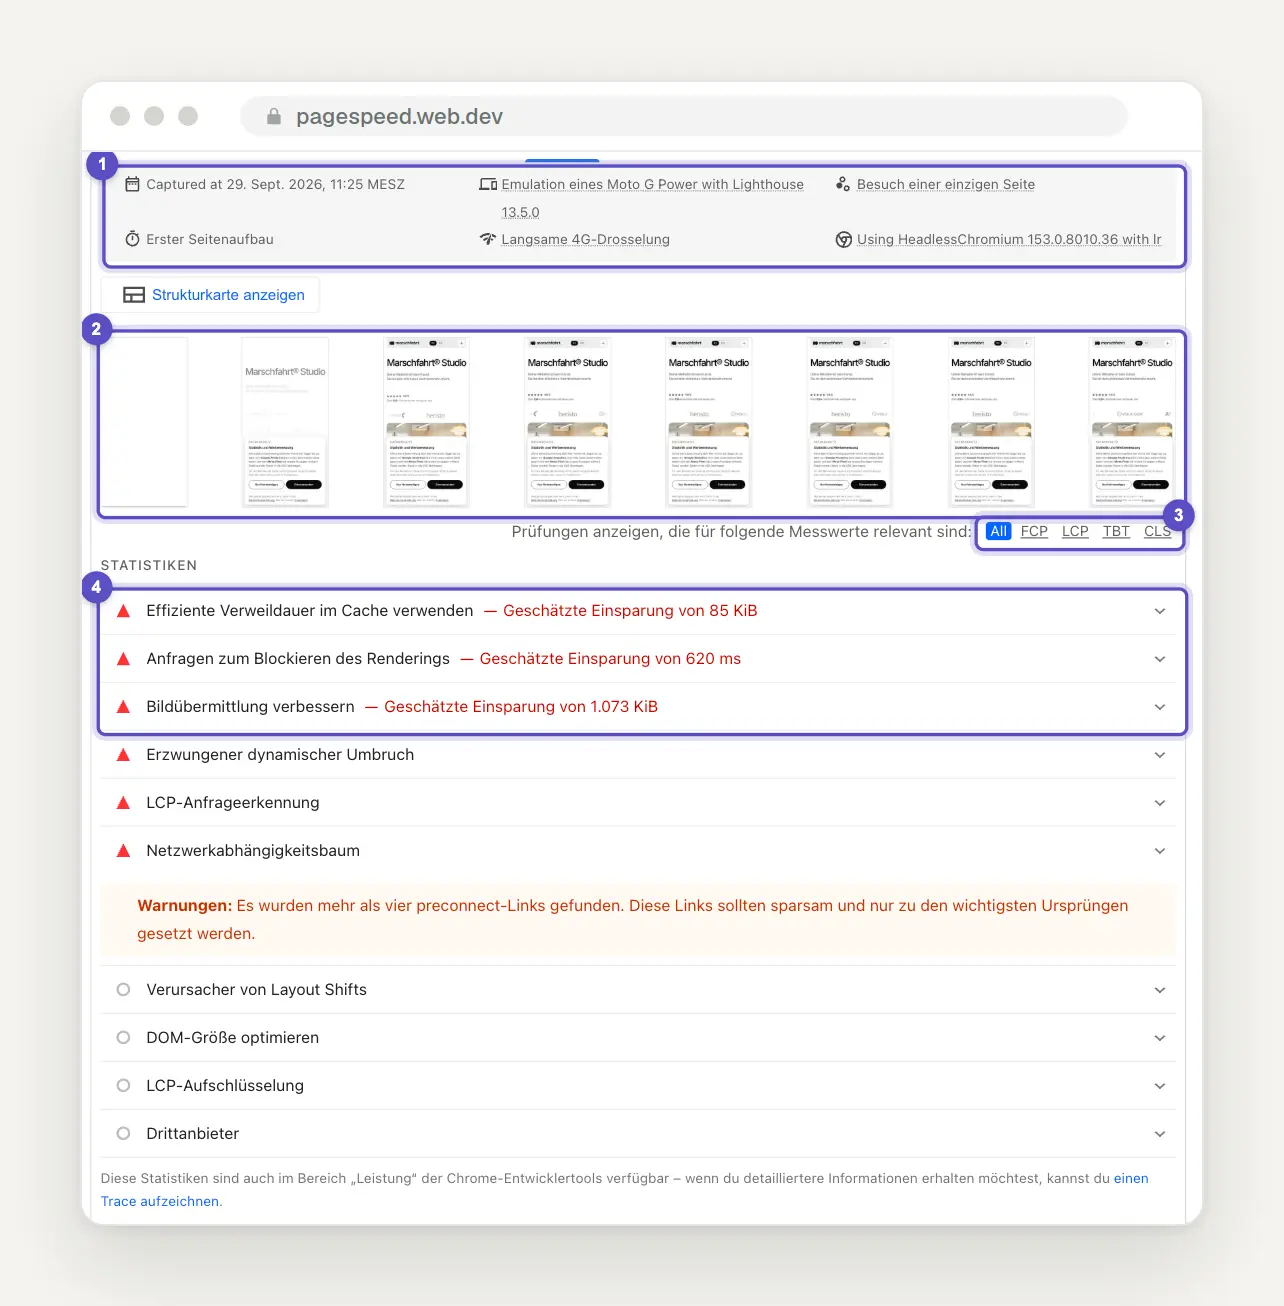
Task: Click the pagespeed.web.dev address bar
Action: [x=684, y=117]
